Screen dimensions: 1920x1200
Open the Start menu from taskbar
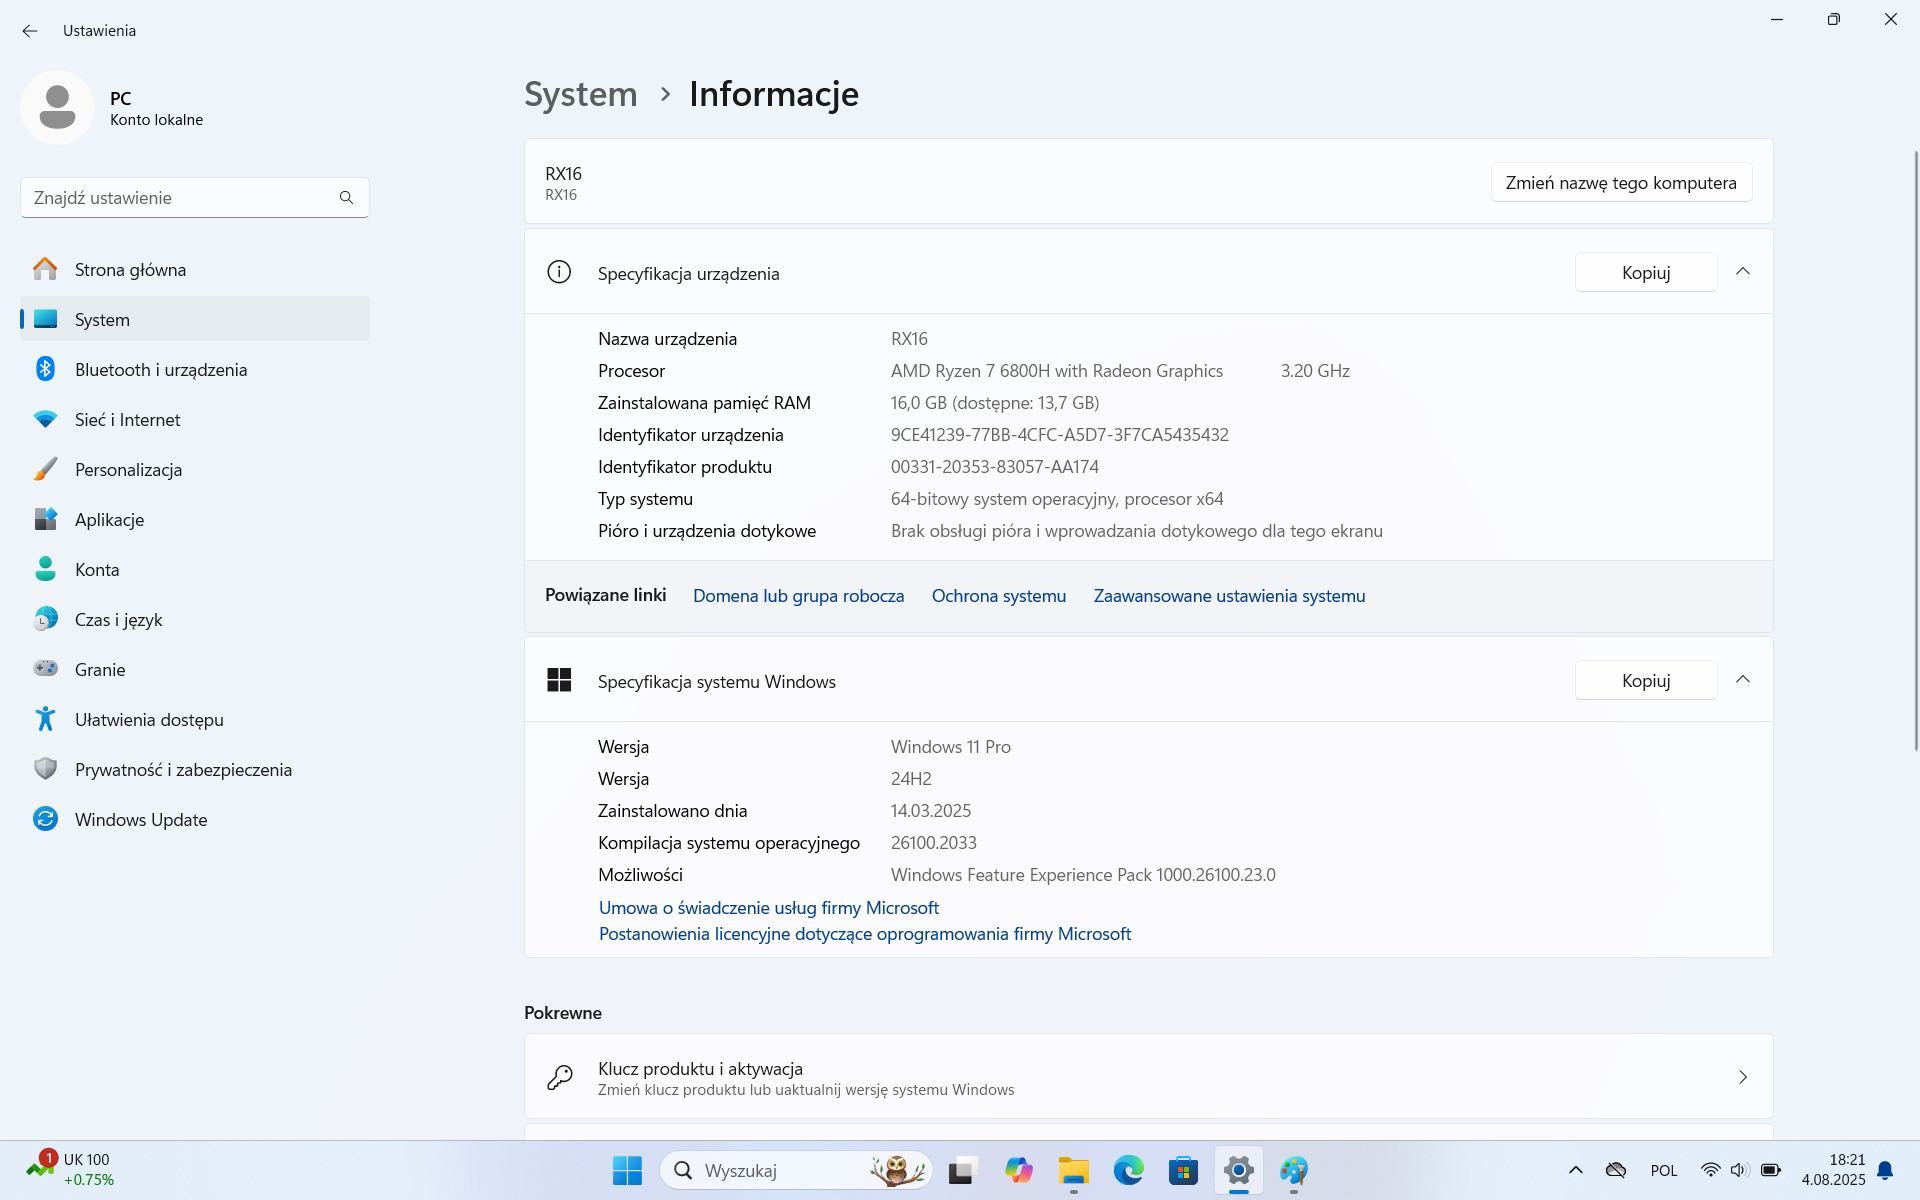coord(627,1170)
